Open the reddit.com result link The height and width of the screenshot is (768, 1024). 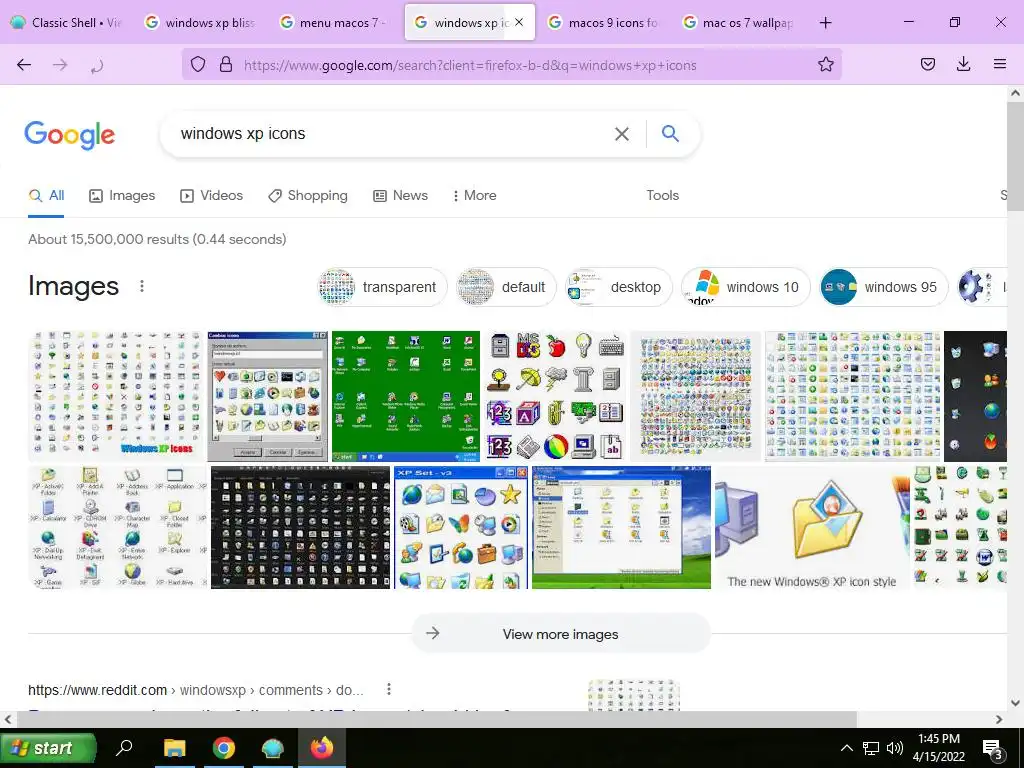click(x=195, y=690)
